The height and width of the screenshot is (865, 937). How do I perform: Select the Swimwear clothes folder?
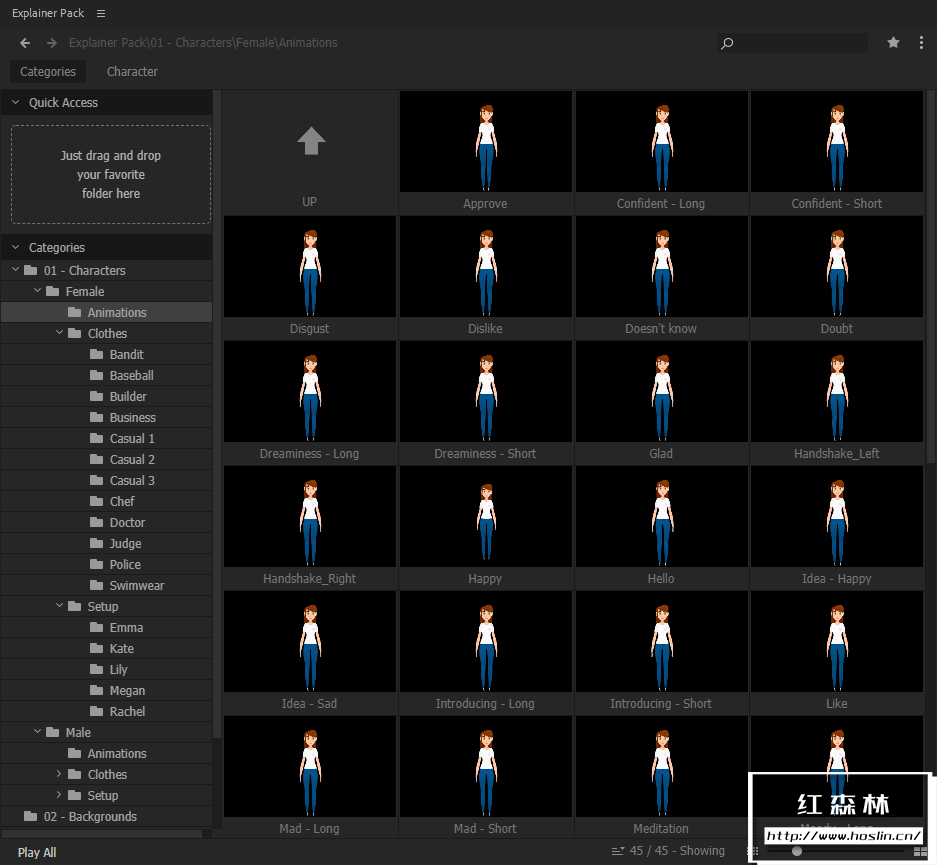(x=136, y=585)
